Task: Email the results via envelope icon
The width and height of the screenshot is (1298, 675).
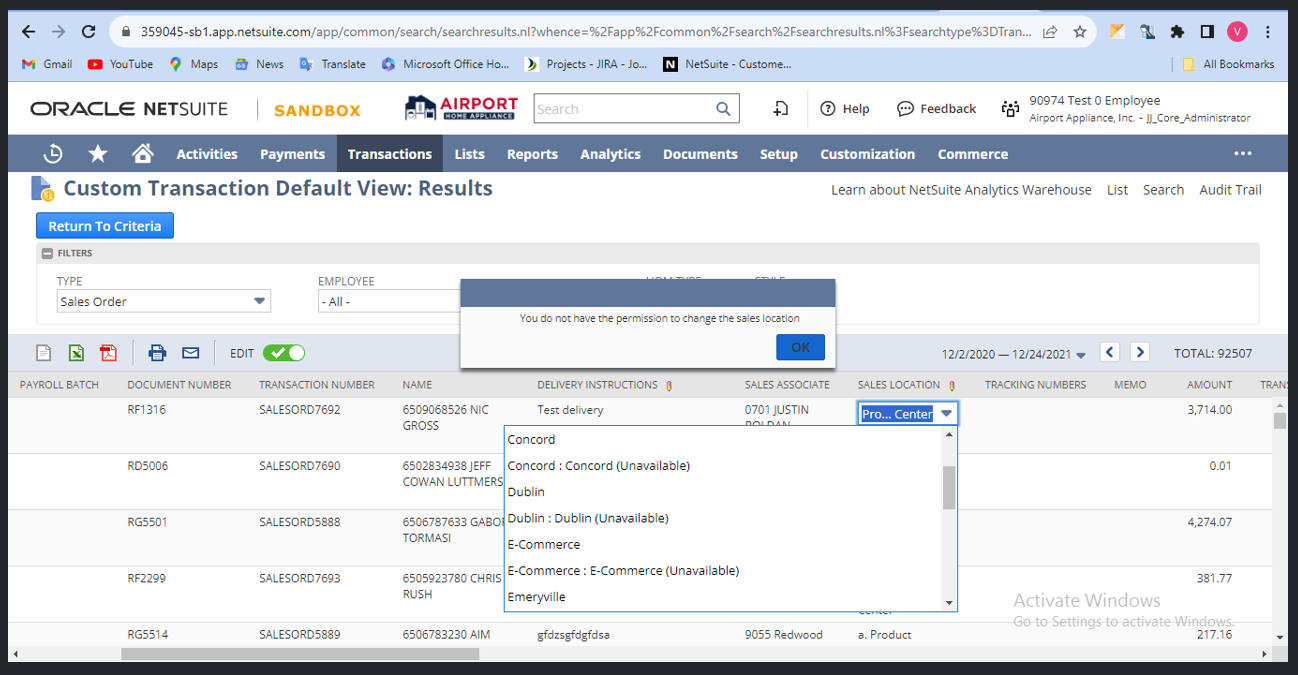Action: click(x=190, y=353)
